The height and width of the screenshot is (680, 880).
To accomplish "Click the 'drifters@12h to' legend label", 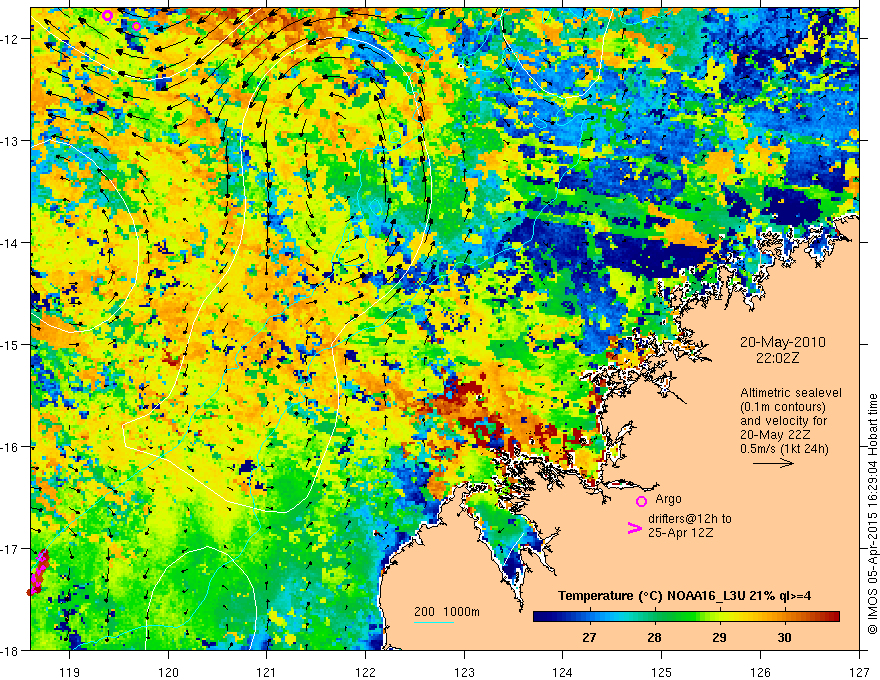I will 690,519.
